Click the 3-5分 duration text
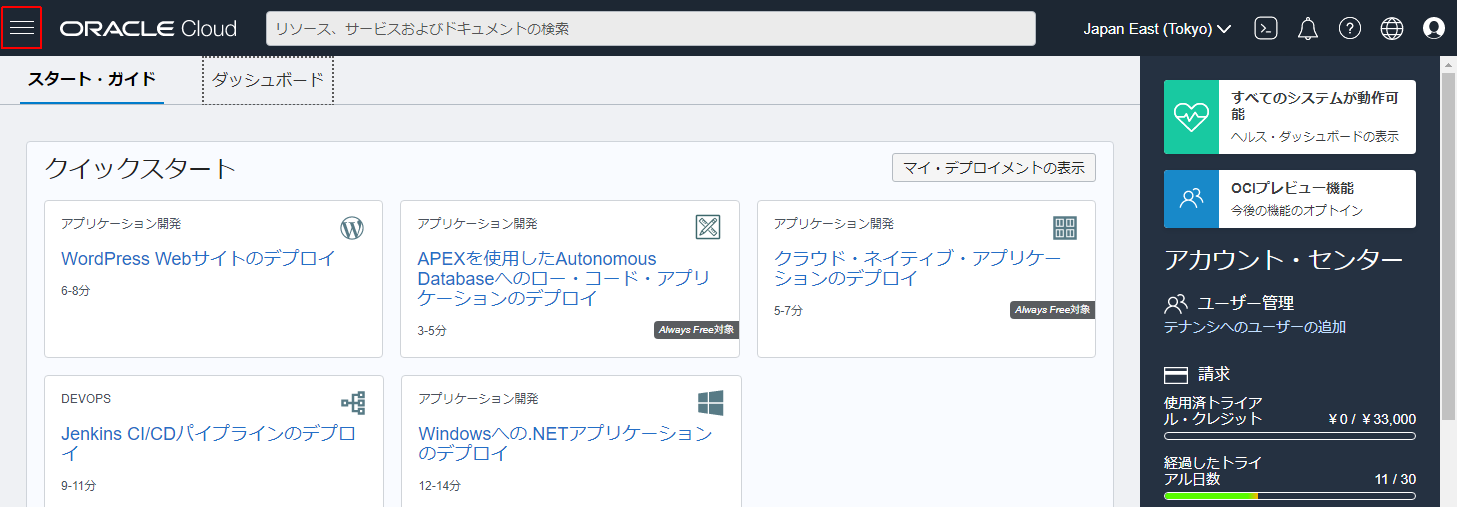Viewport: 1457px width, 507px height. click(x=432, y=331)
